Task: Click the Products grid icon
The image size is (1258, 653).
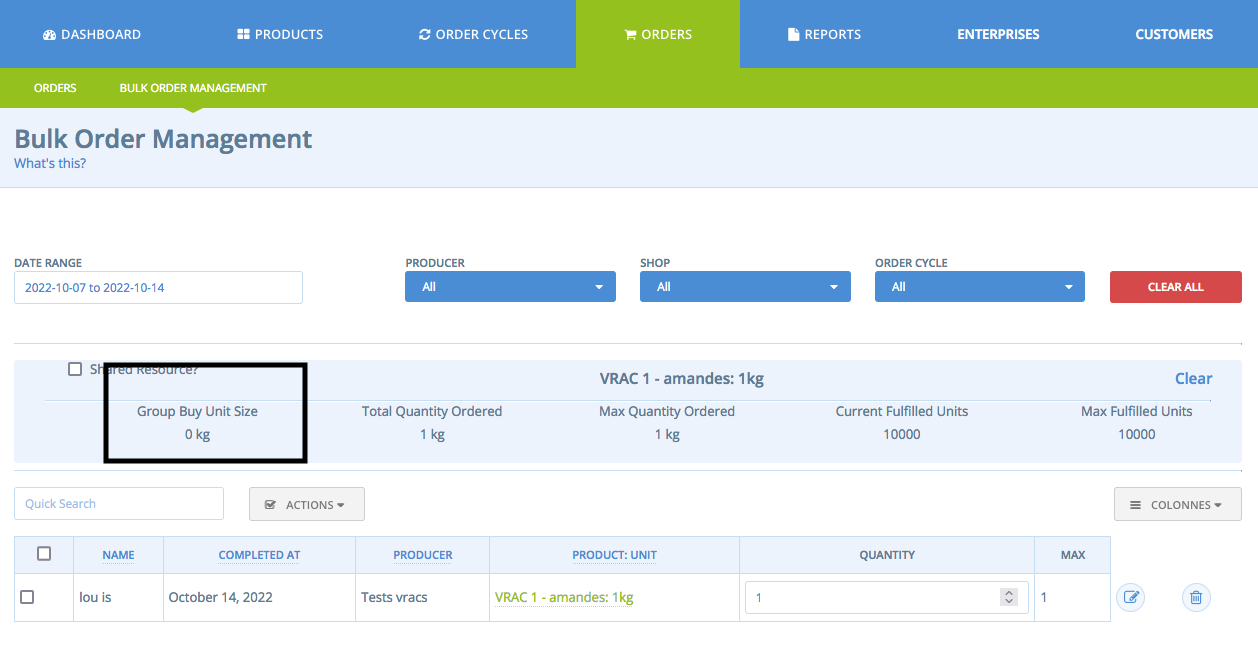Action: coord(241,33)
